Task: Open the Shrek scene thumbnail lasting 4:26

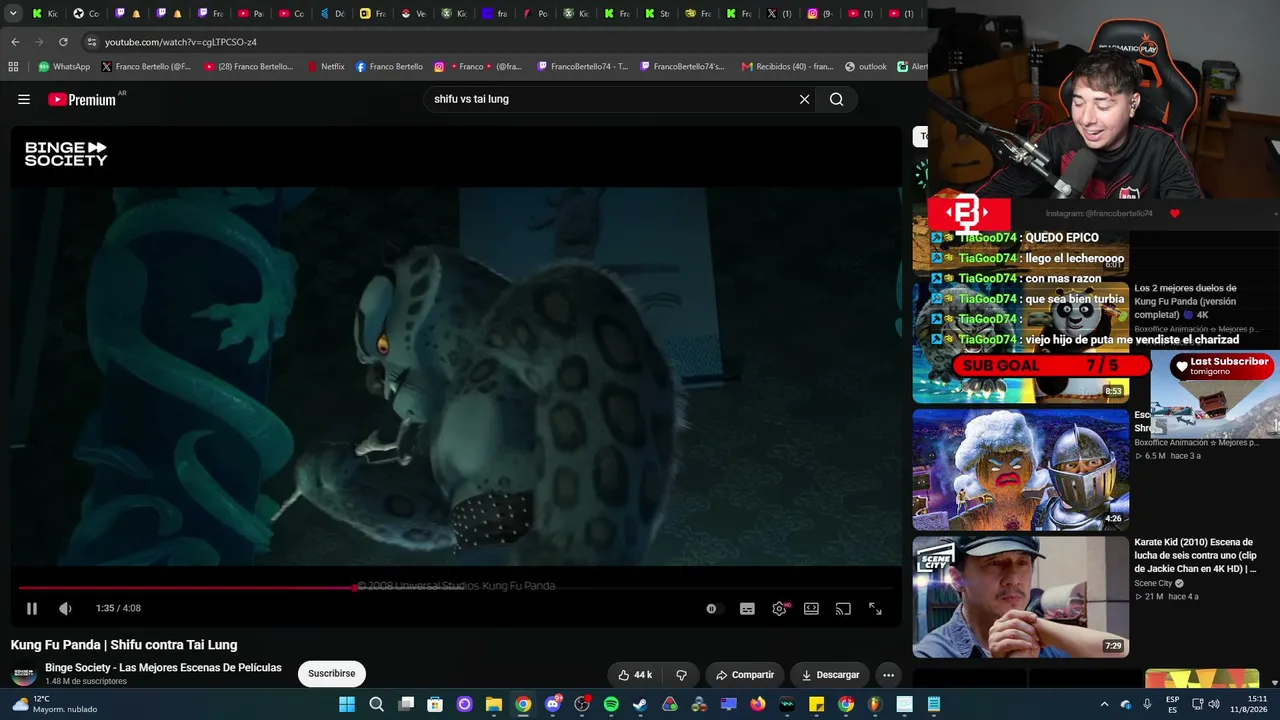Action: click(1021, 470)
